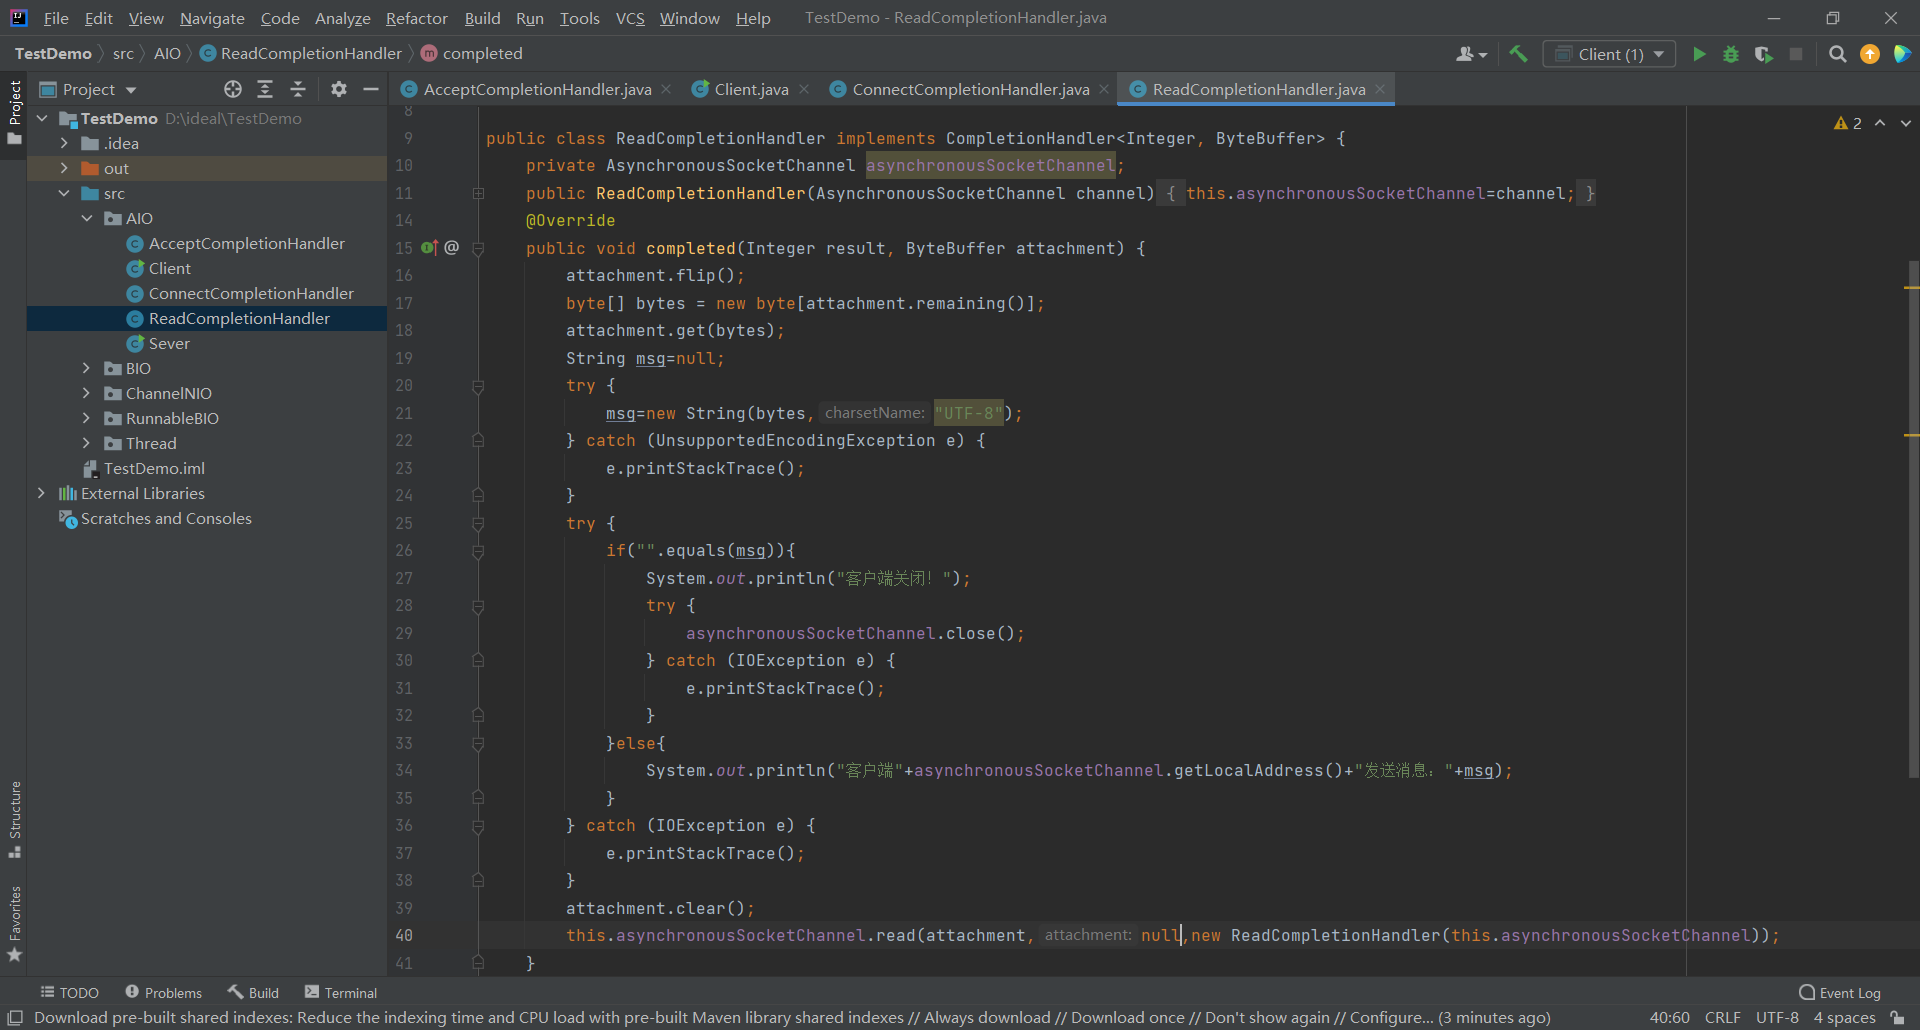Collapse the TestDemo root folder
Image resolution: width=1920 pixels, height=1030 pixels.
42,118
